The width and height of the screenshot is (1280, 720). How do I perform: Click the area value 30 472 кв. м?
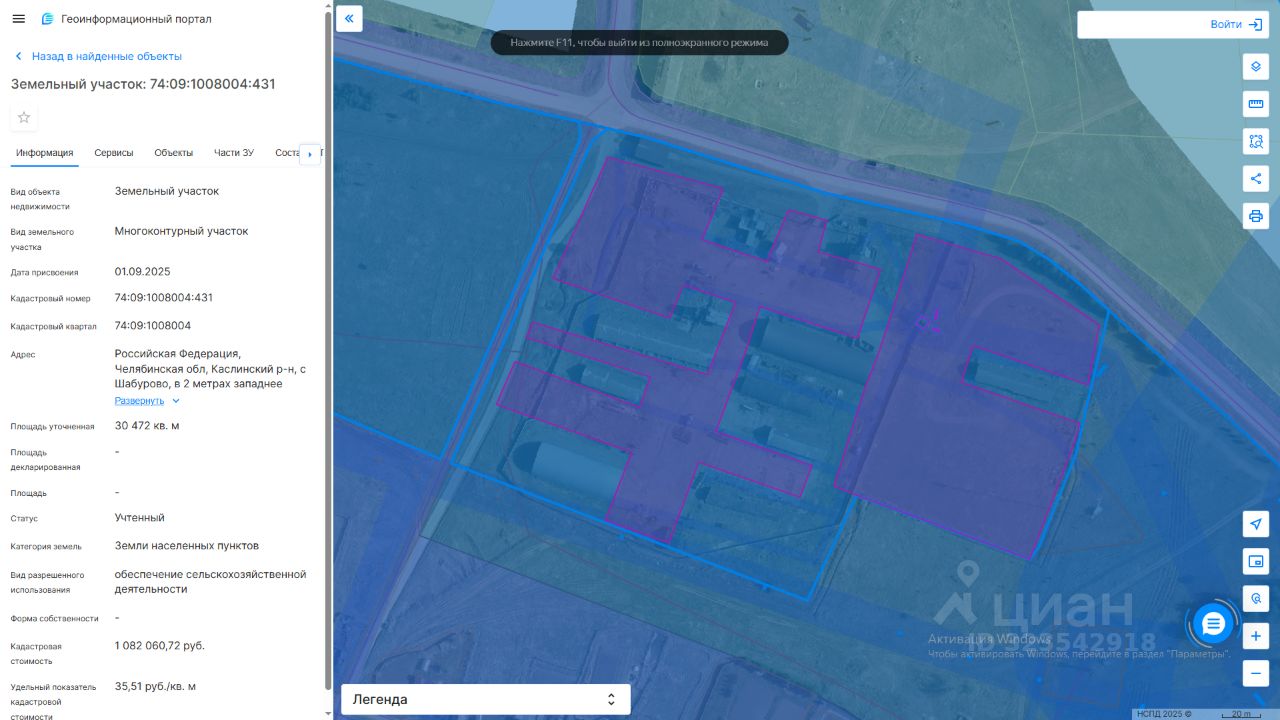click(147, 426)
